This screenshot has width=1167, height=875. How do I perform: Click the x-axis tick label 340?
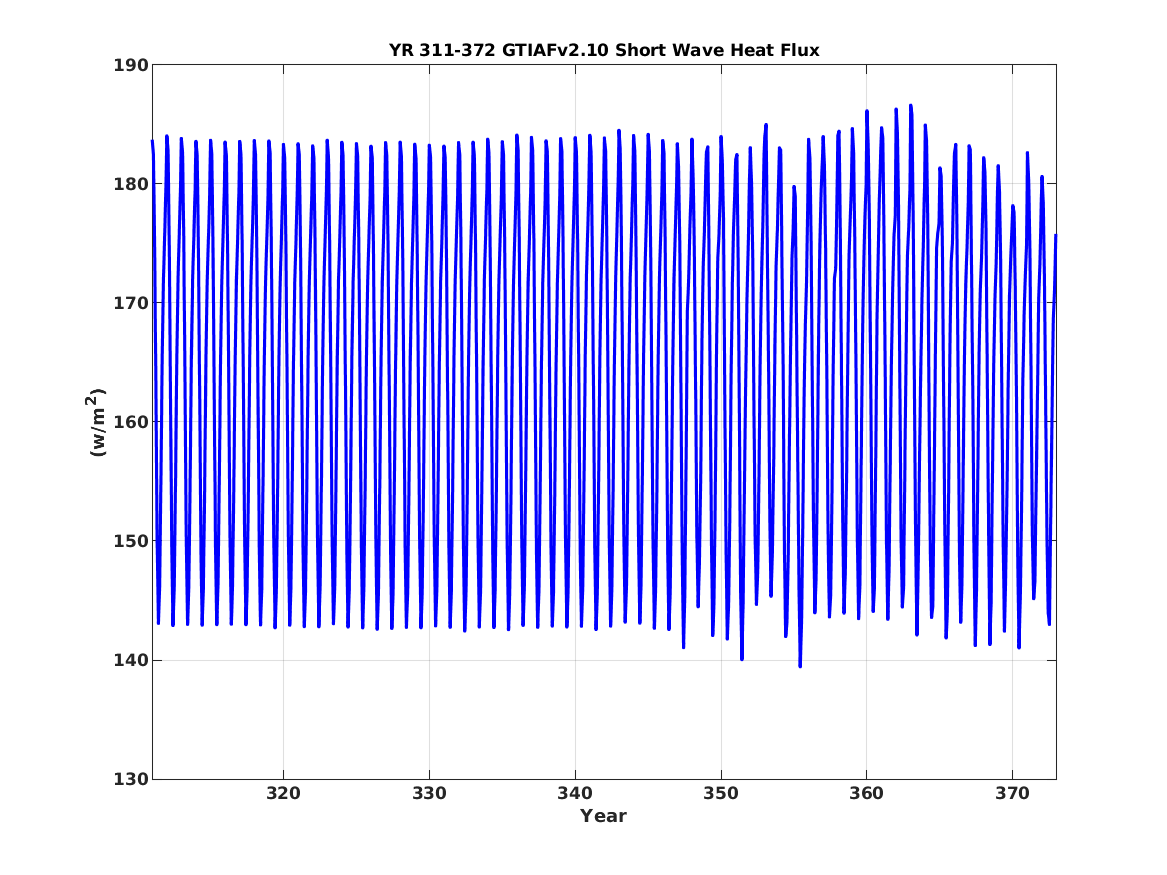(575, 794)
